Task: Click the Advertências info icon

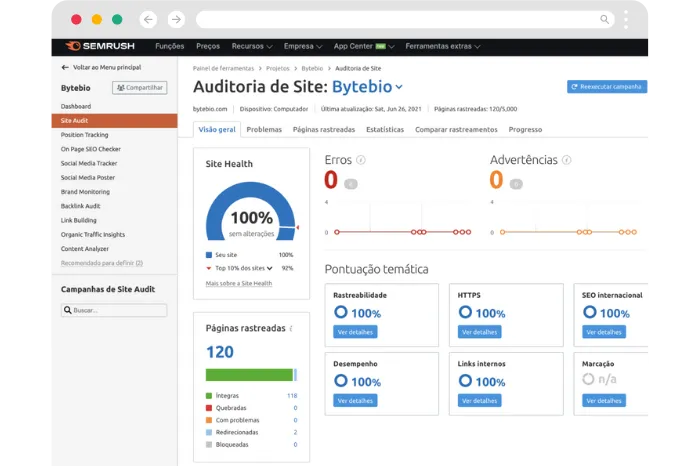Action: pyautogui.click(x=567, y=160)
